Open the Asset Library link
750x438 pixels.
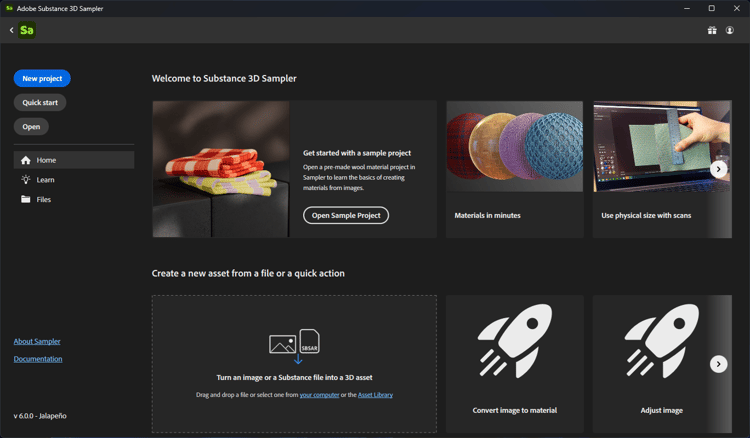click(x=375, y=395)
